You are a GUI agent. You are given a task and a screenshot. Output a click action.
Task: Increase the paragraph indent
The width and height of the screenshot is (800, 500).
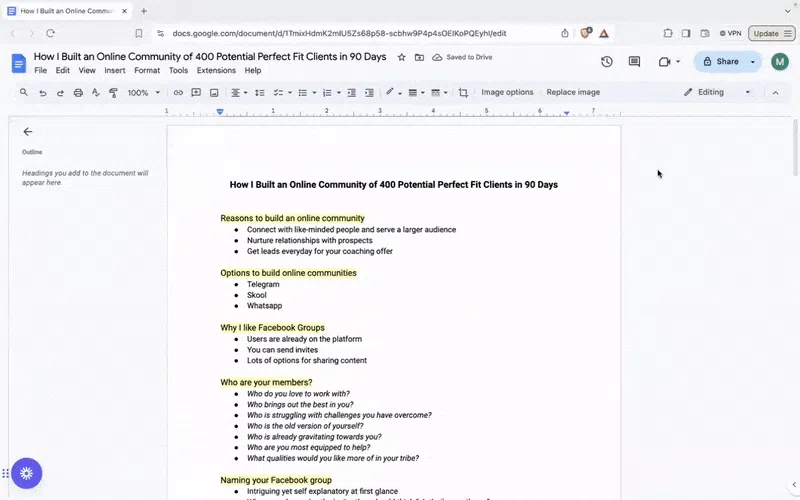(369, 93)
